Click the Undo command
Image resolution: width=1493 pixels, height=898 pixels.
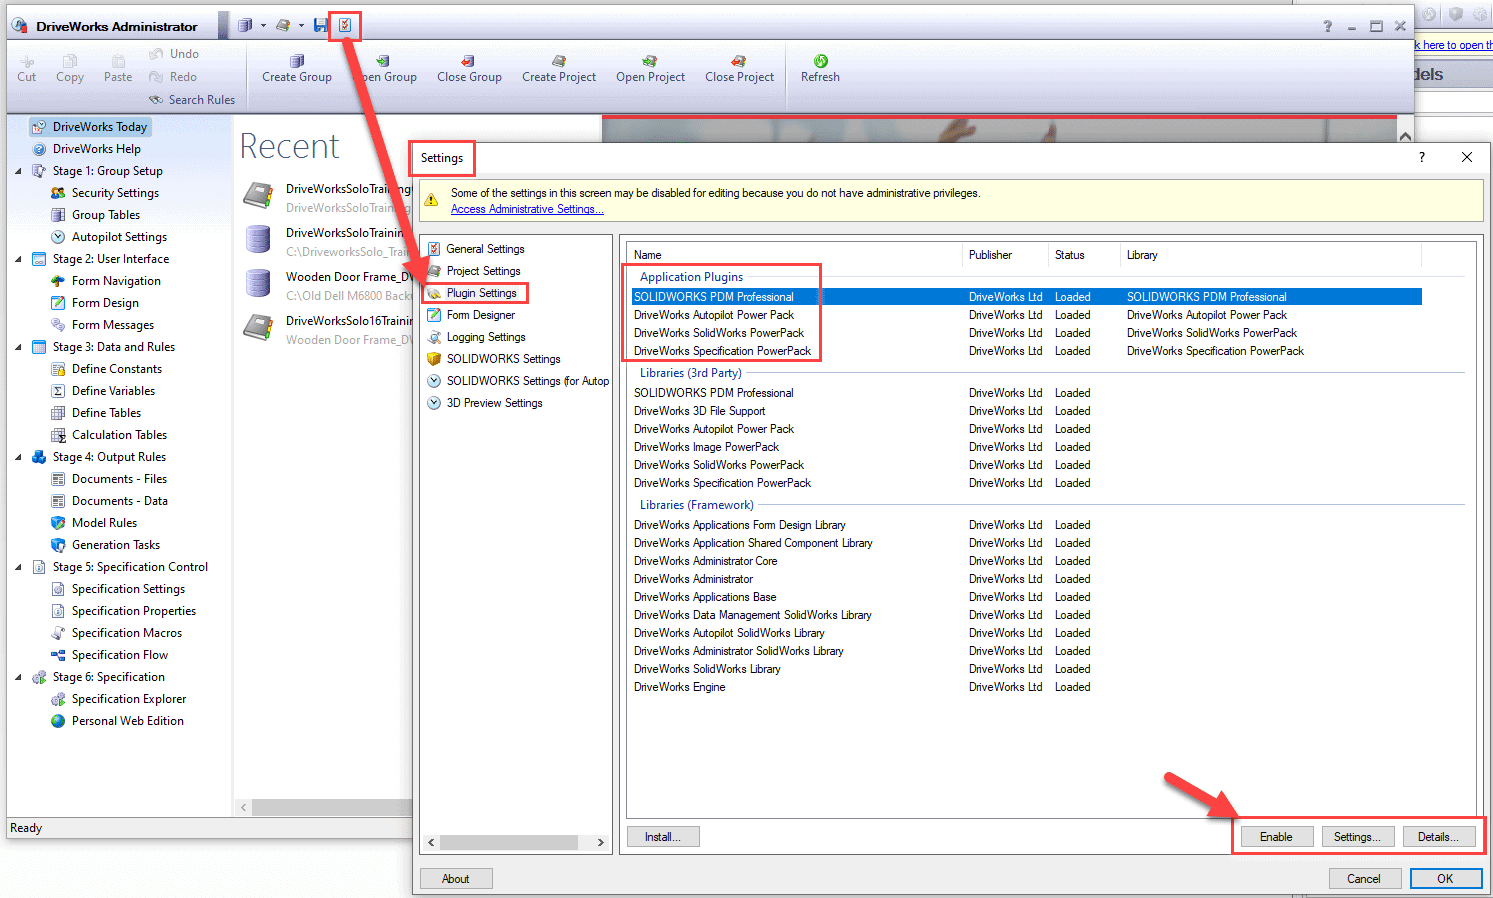tap(174, 54)
